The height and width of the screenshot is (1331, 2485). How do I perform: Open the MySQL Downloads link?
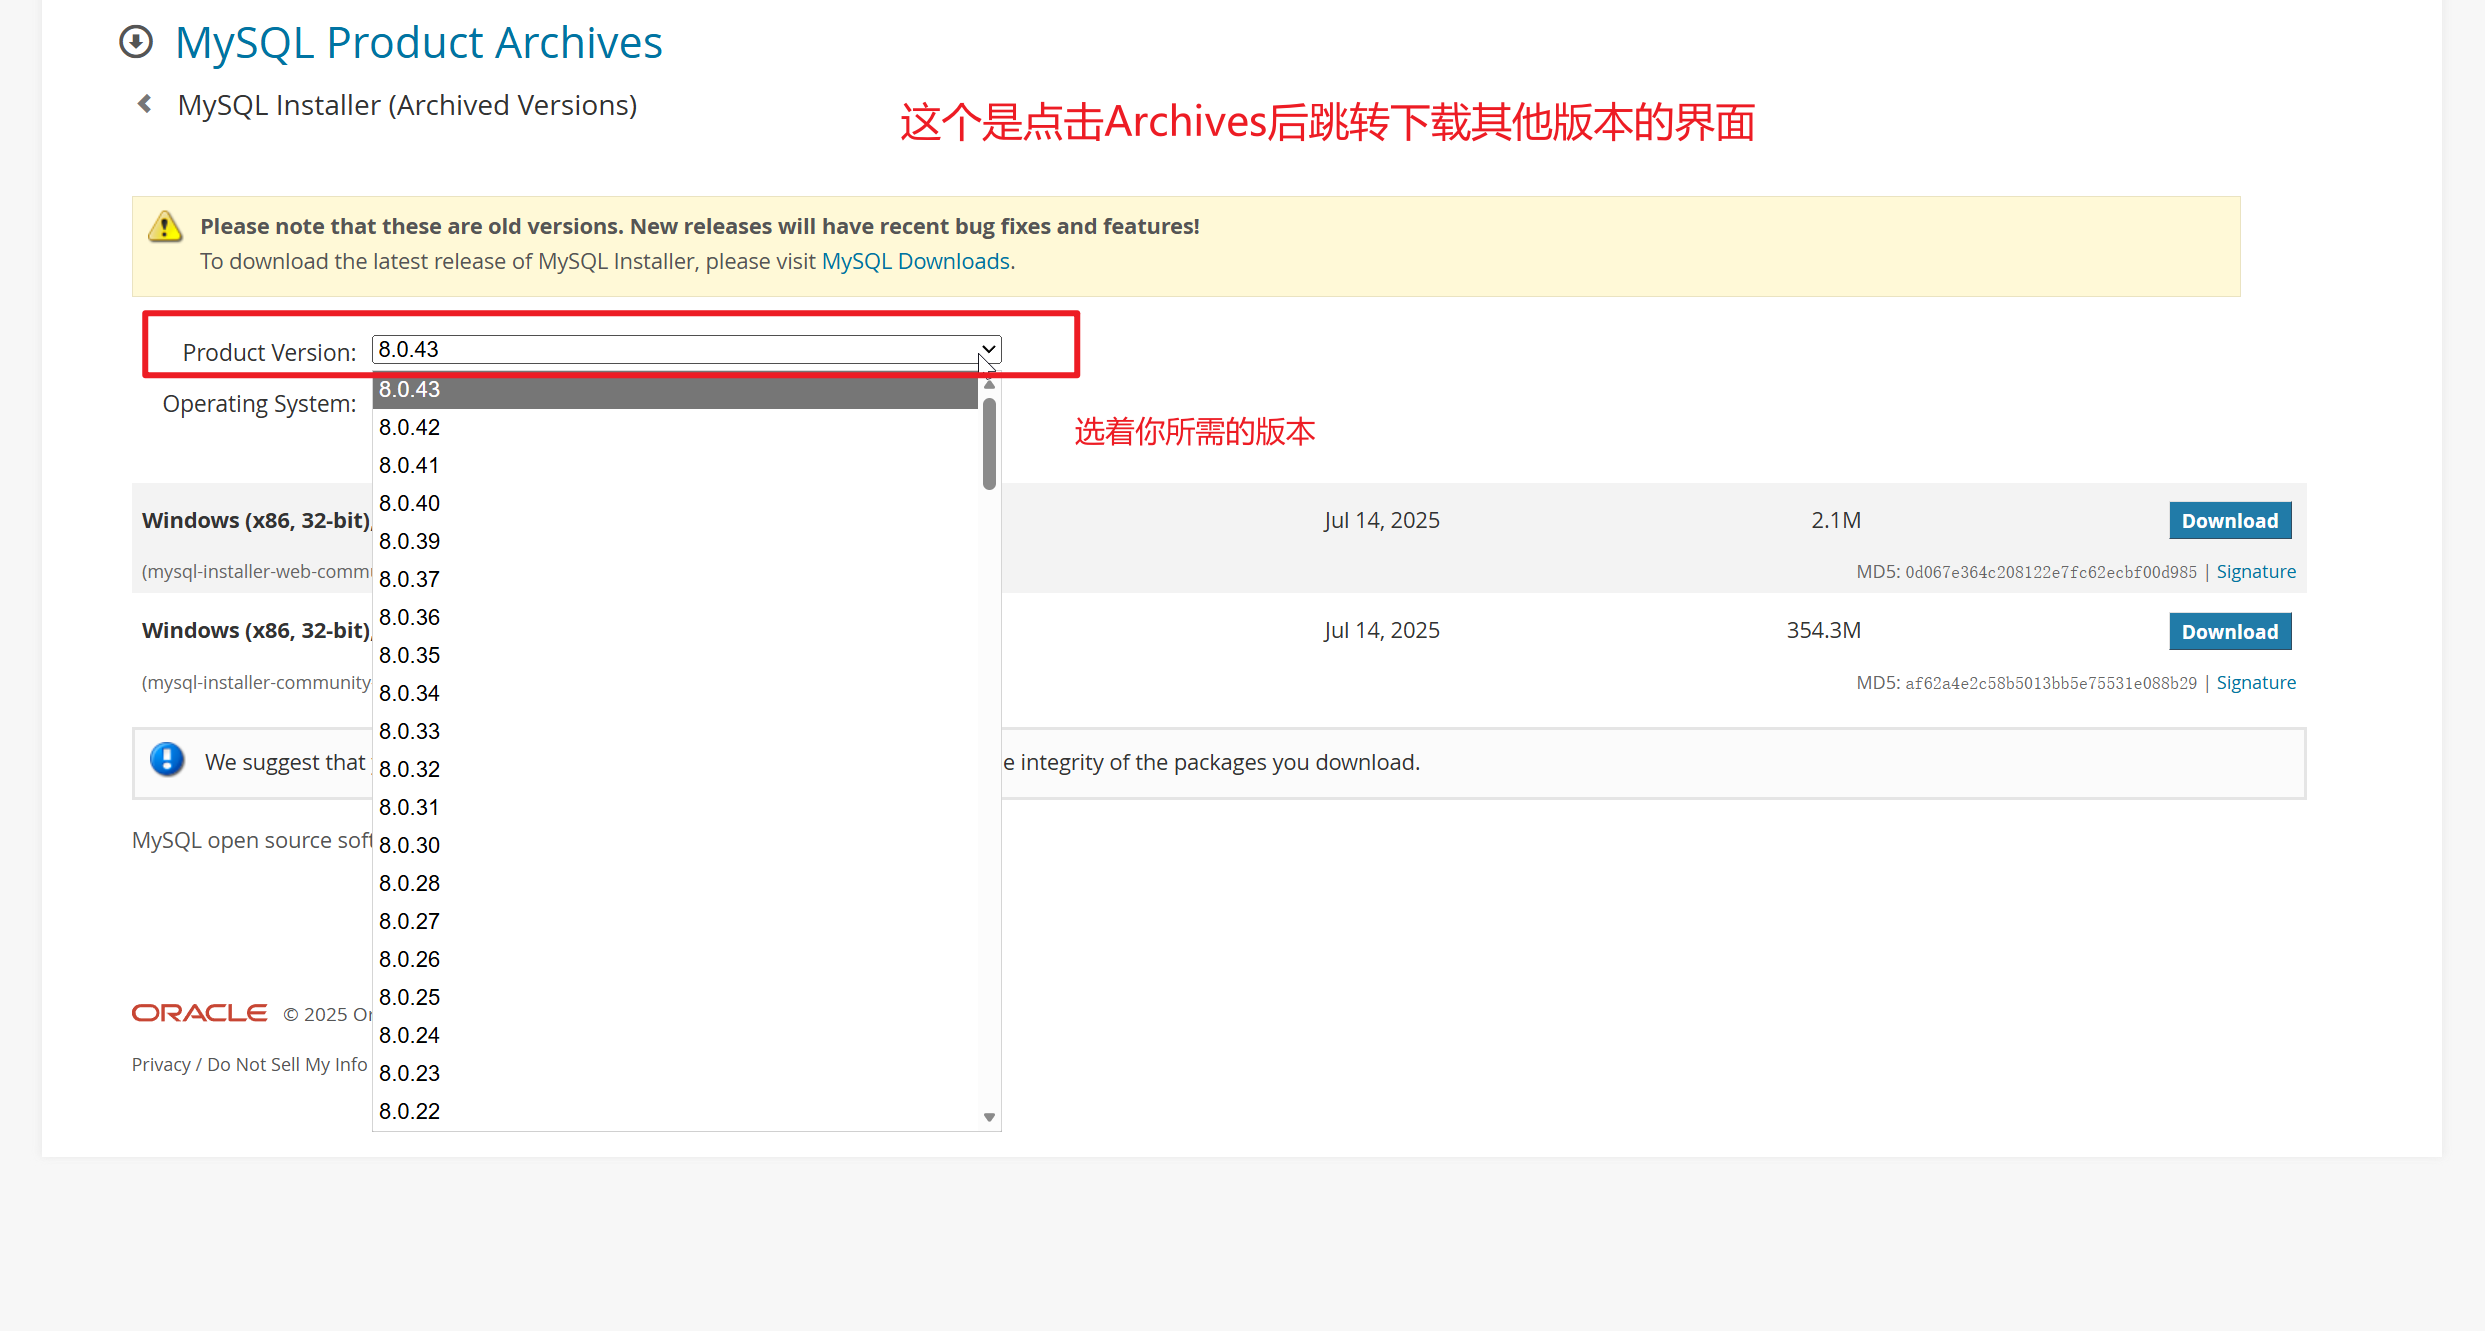point(915,261)
